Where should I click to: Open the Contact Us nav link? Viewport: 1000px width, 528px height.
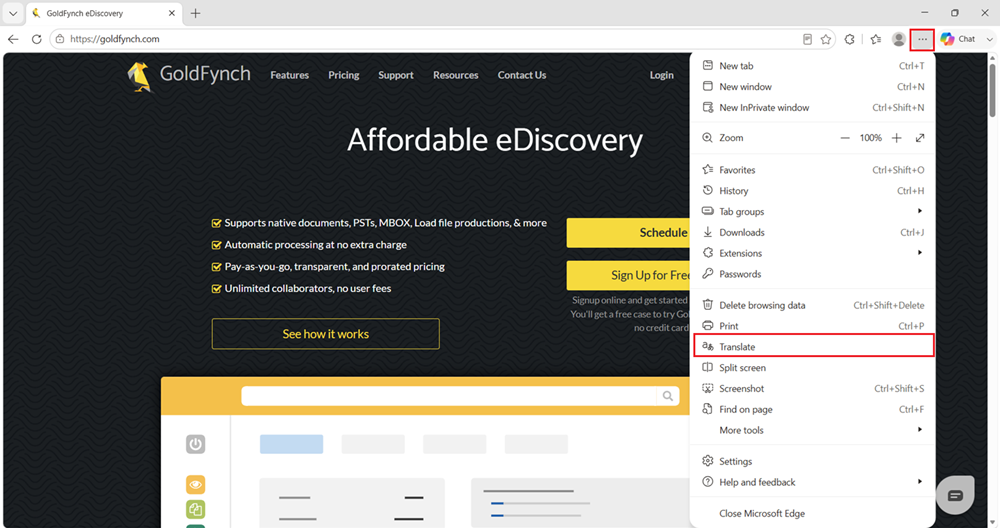[x=522, y=75]
